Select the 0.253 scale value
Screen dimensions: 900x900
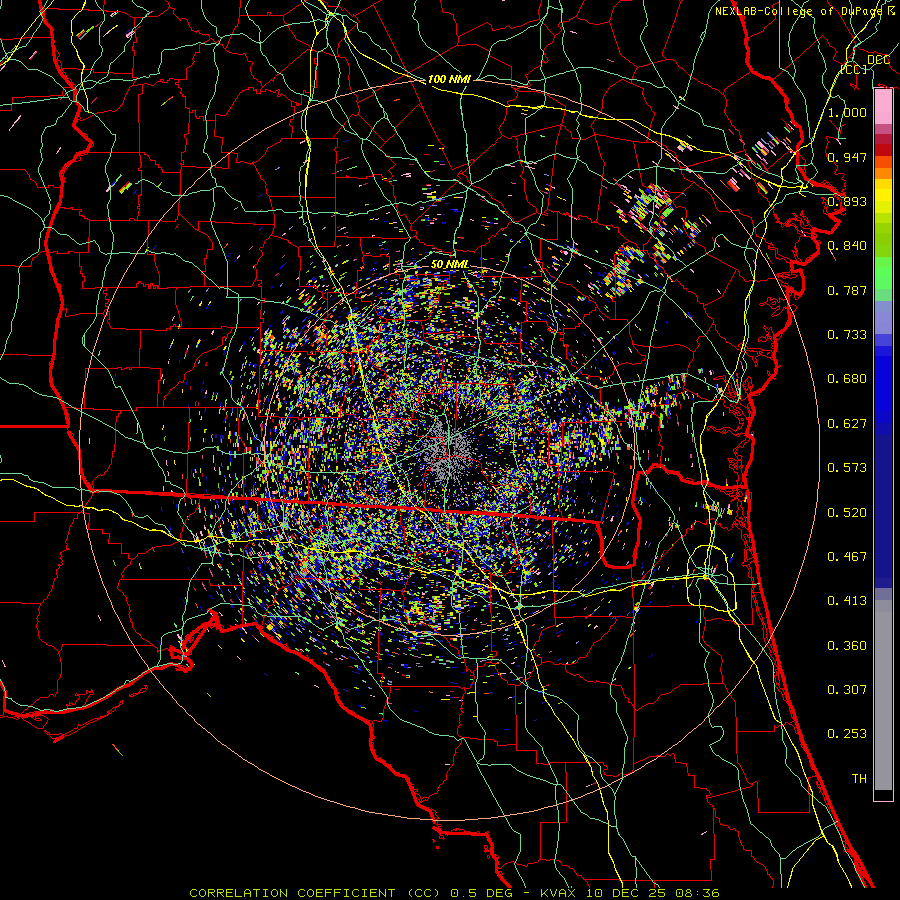(x=847, y=734)
